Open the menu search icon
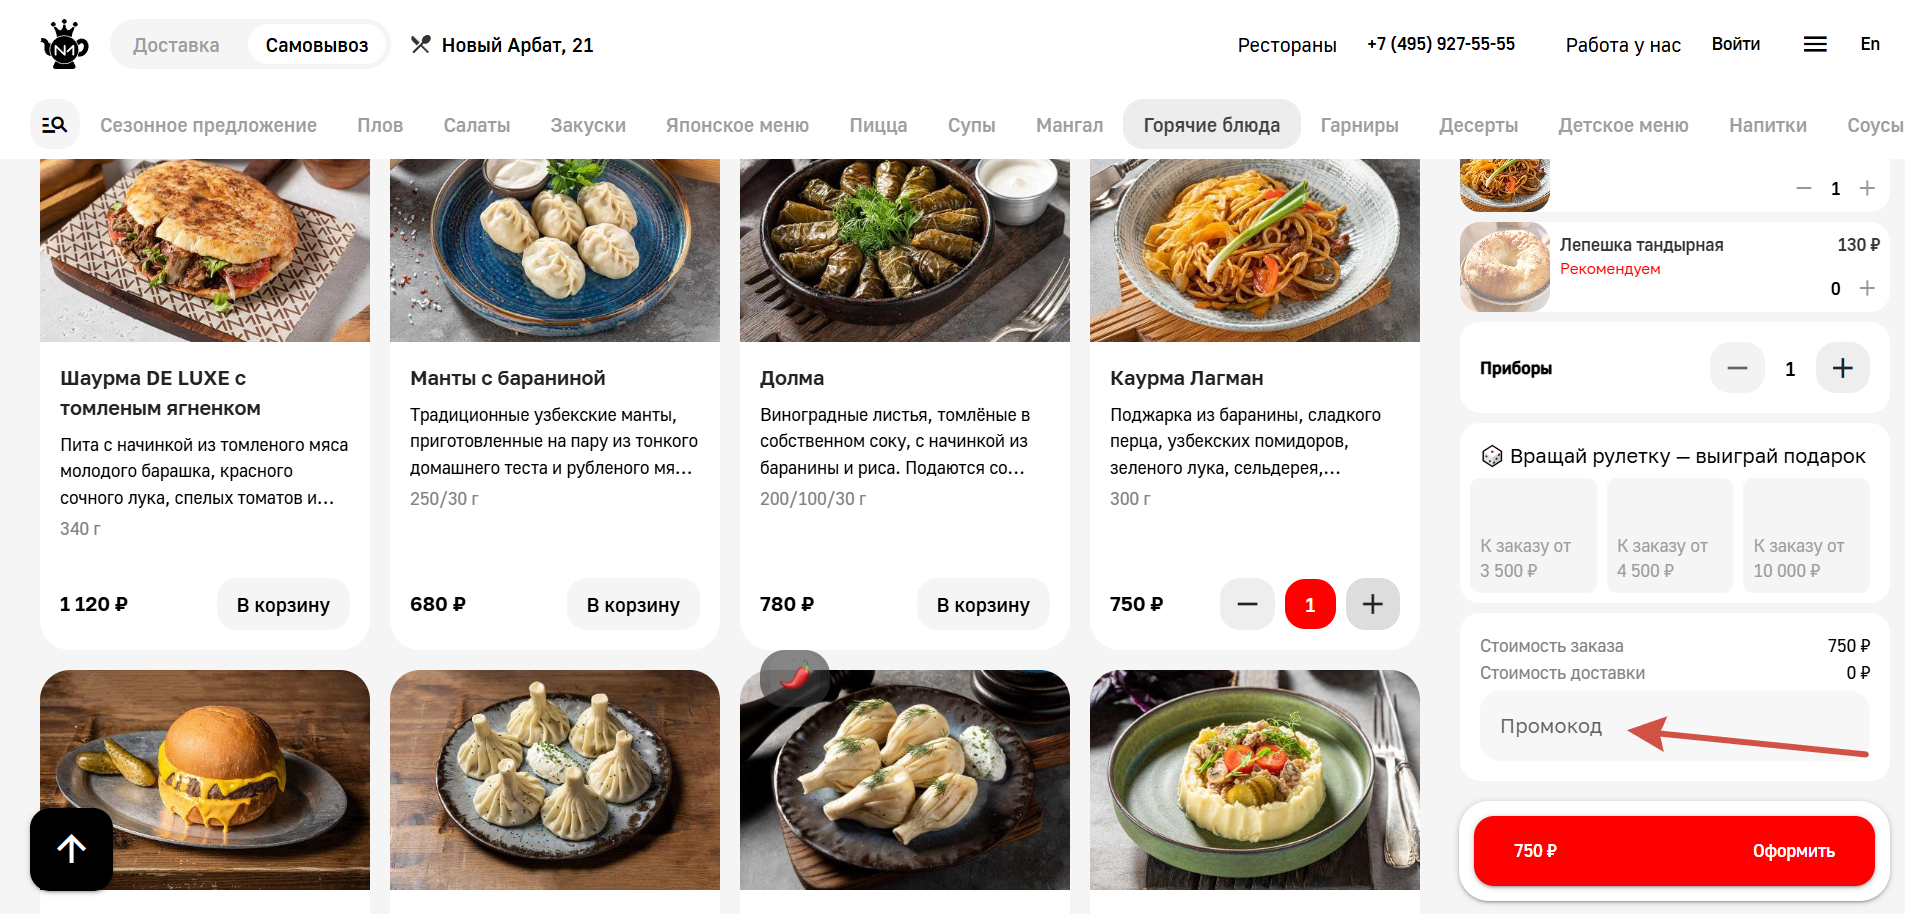This screenshot has width=1905, height=914. tap(55, 125)
